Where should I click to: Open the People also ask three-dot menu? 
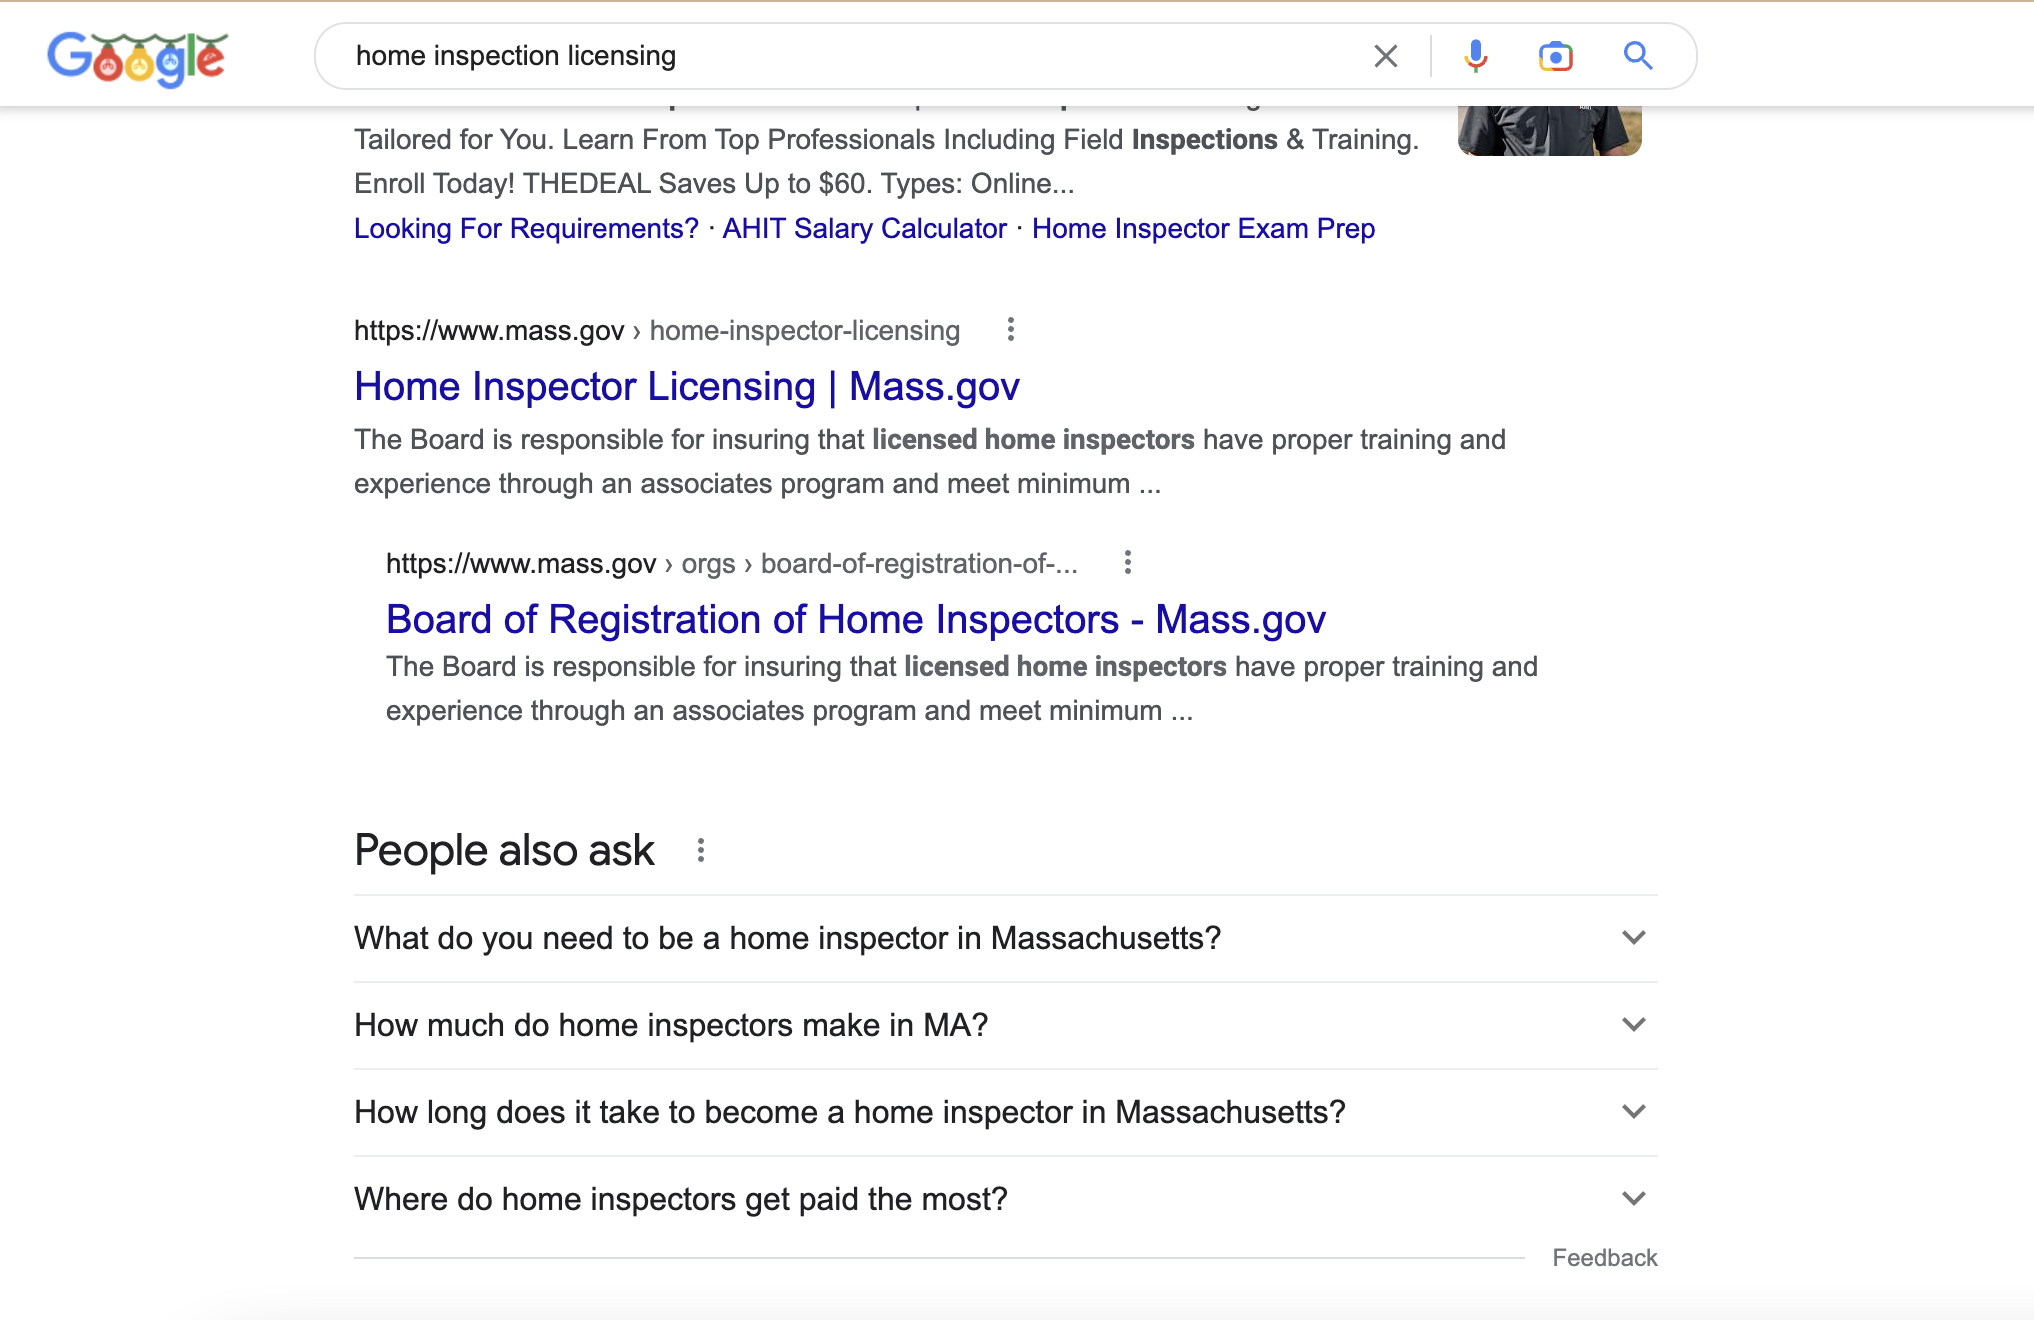701,851
